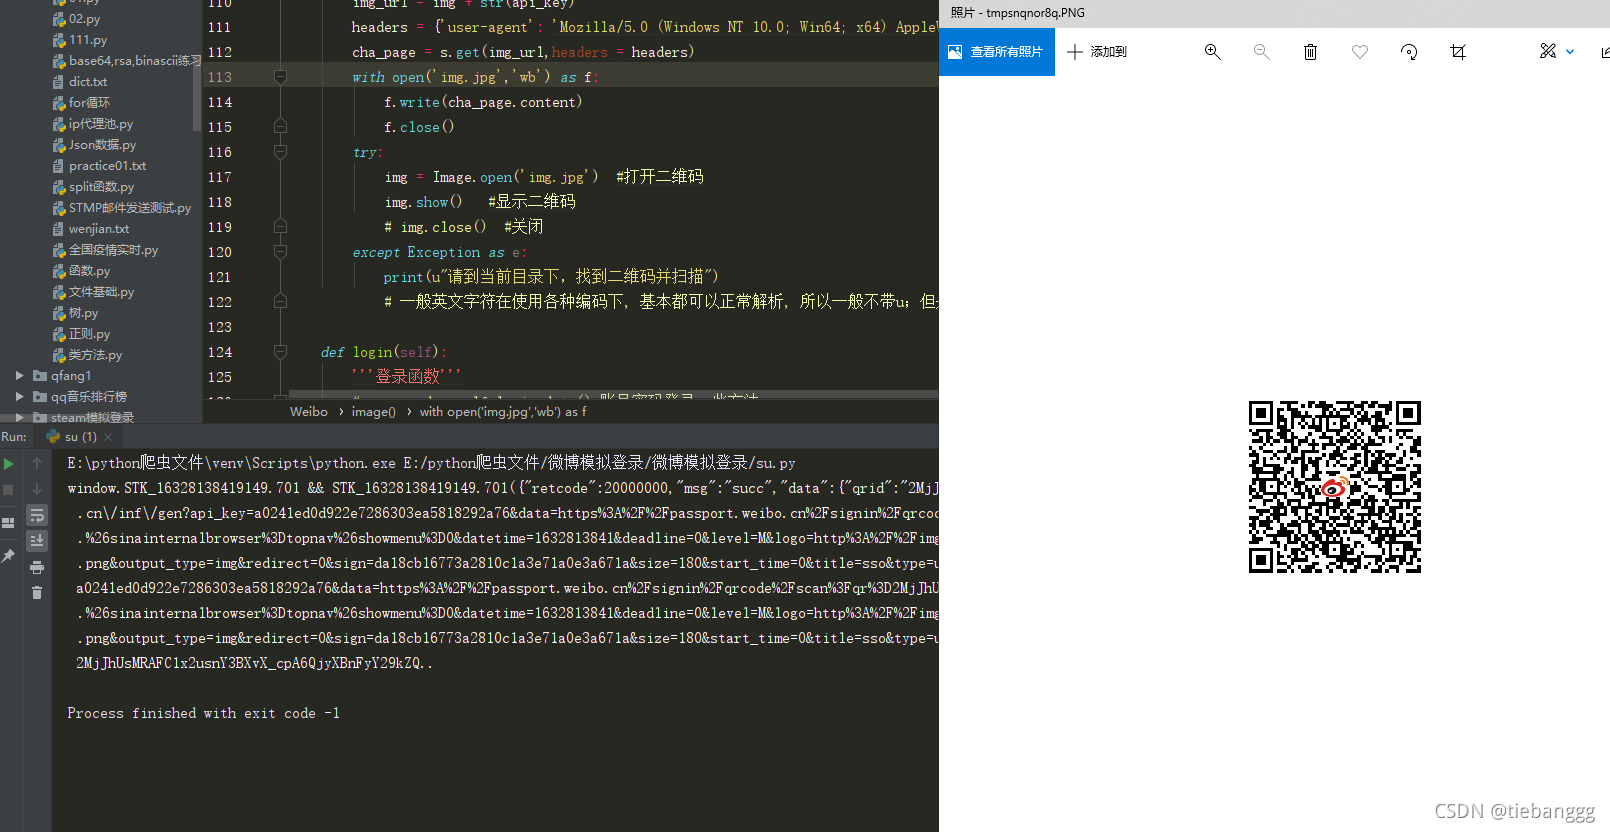Viewport: 1610px width, 832px height.
Task: Move down the stack trace in Run panel
Action: [37, 489]
